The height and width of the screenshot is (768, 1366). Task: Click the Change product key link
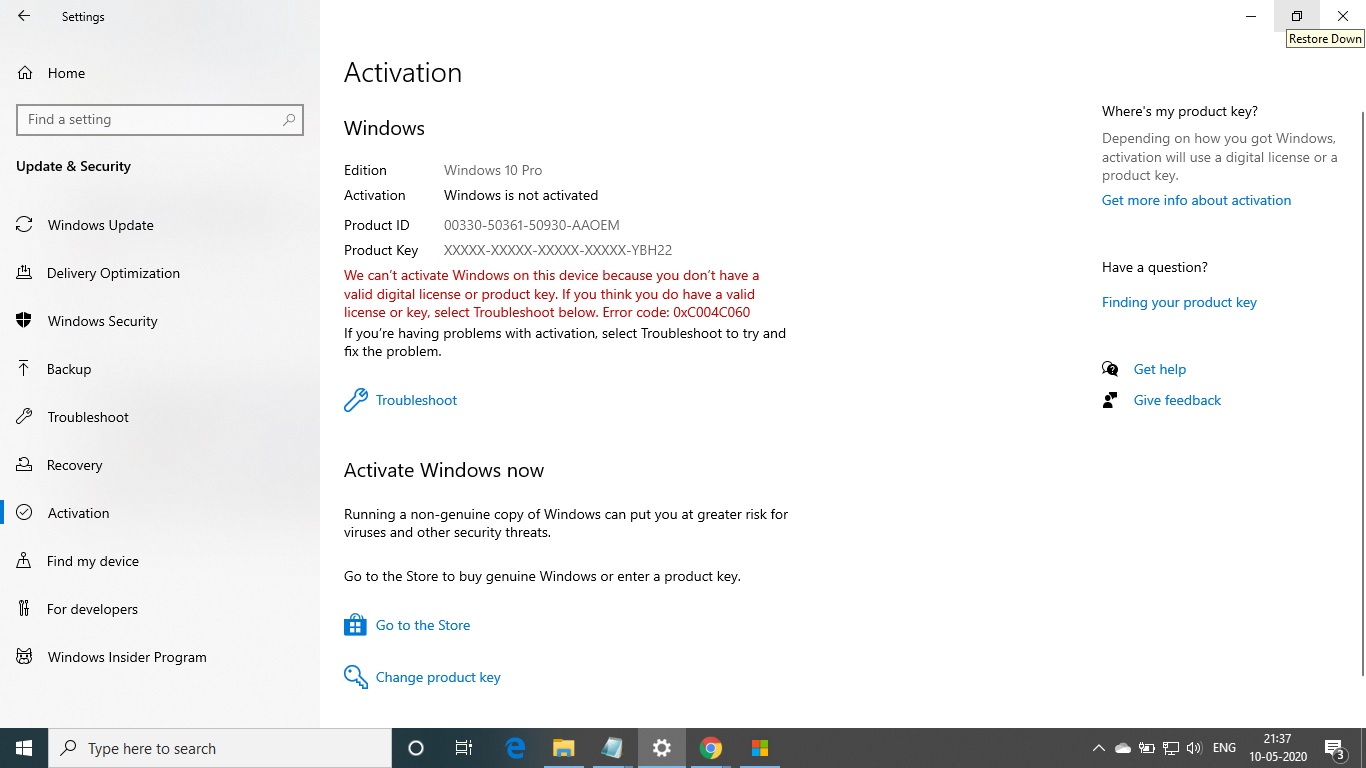(x=437, y=677)
